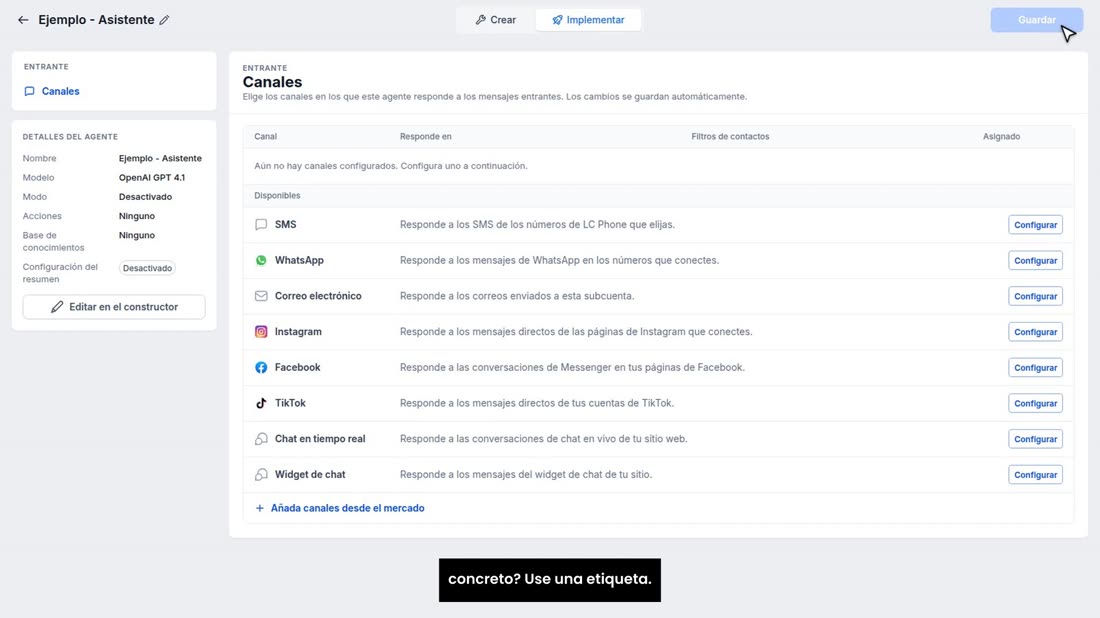The width and height of the screenshot is (1100, 618).
Task: Click the Widget de chat icon
Action: (x=261, y=475)
